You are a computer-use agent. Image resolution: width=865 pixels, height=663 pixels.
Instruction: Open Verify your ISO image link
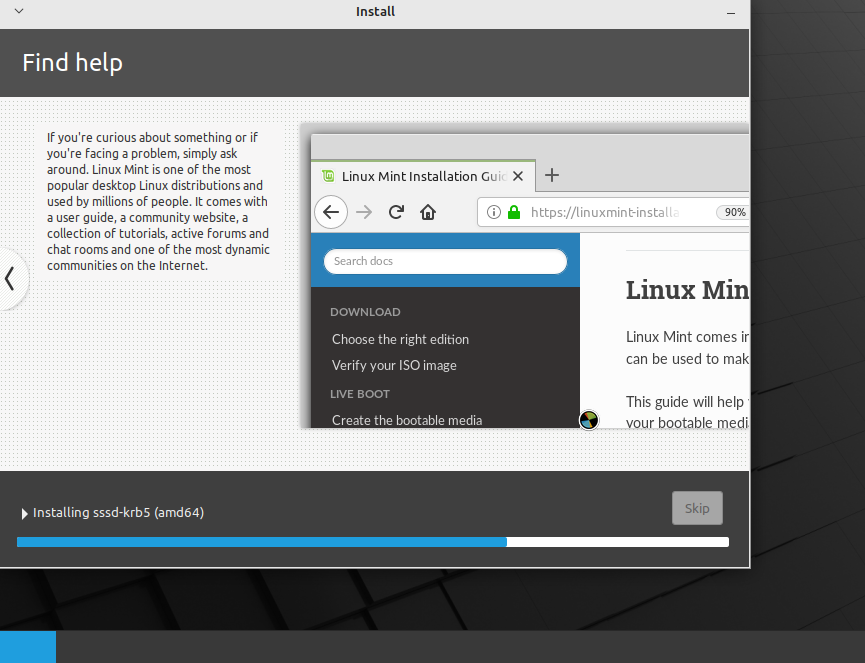click(x=394, y=365)
